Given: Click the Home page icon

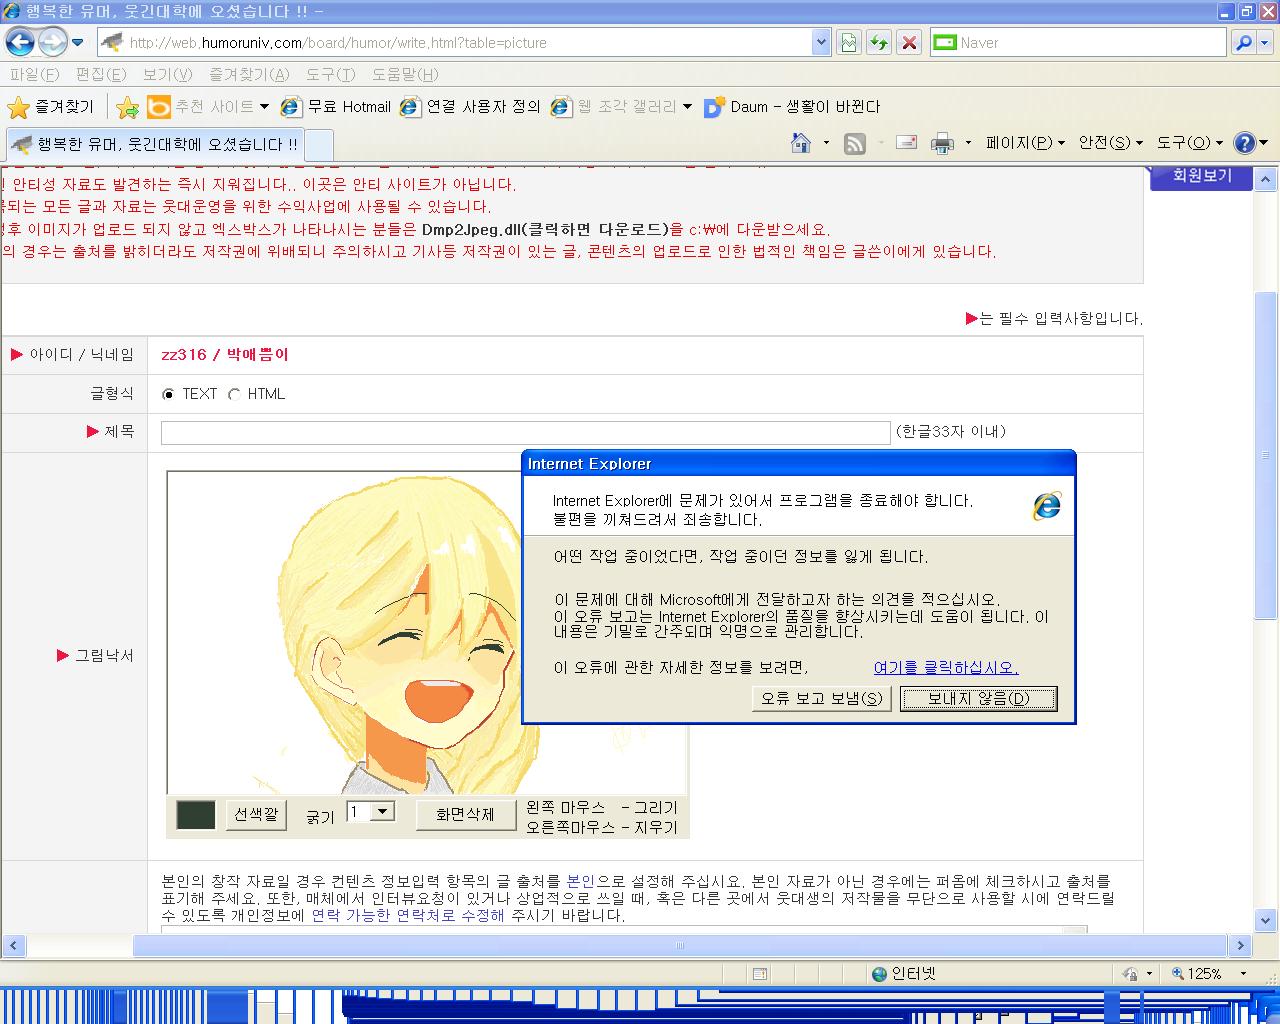Looking at the screenshot, I should coord(800,143).
